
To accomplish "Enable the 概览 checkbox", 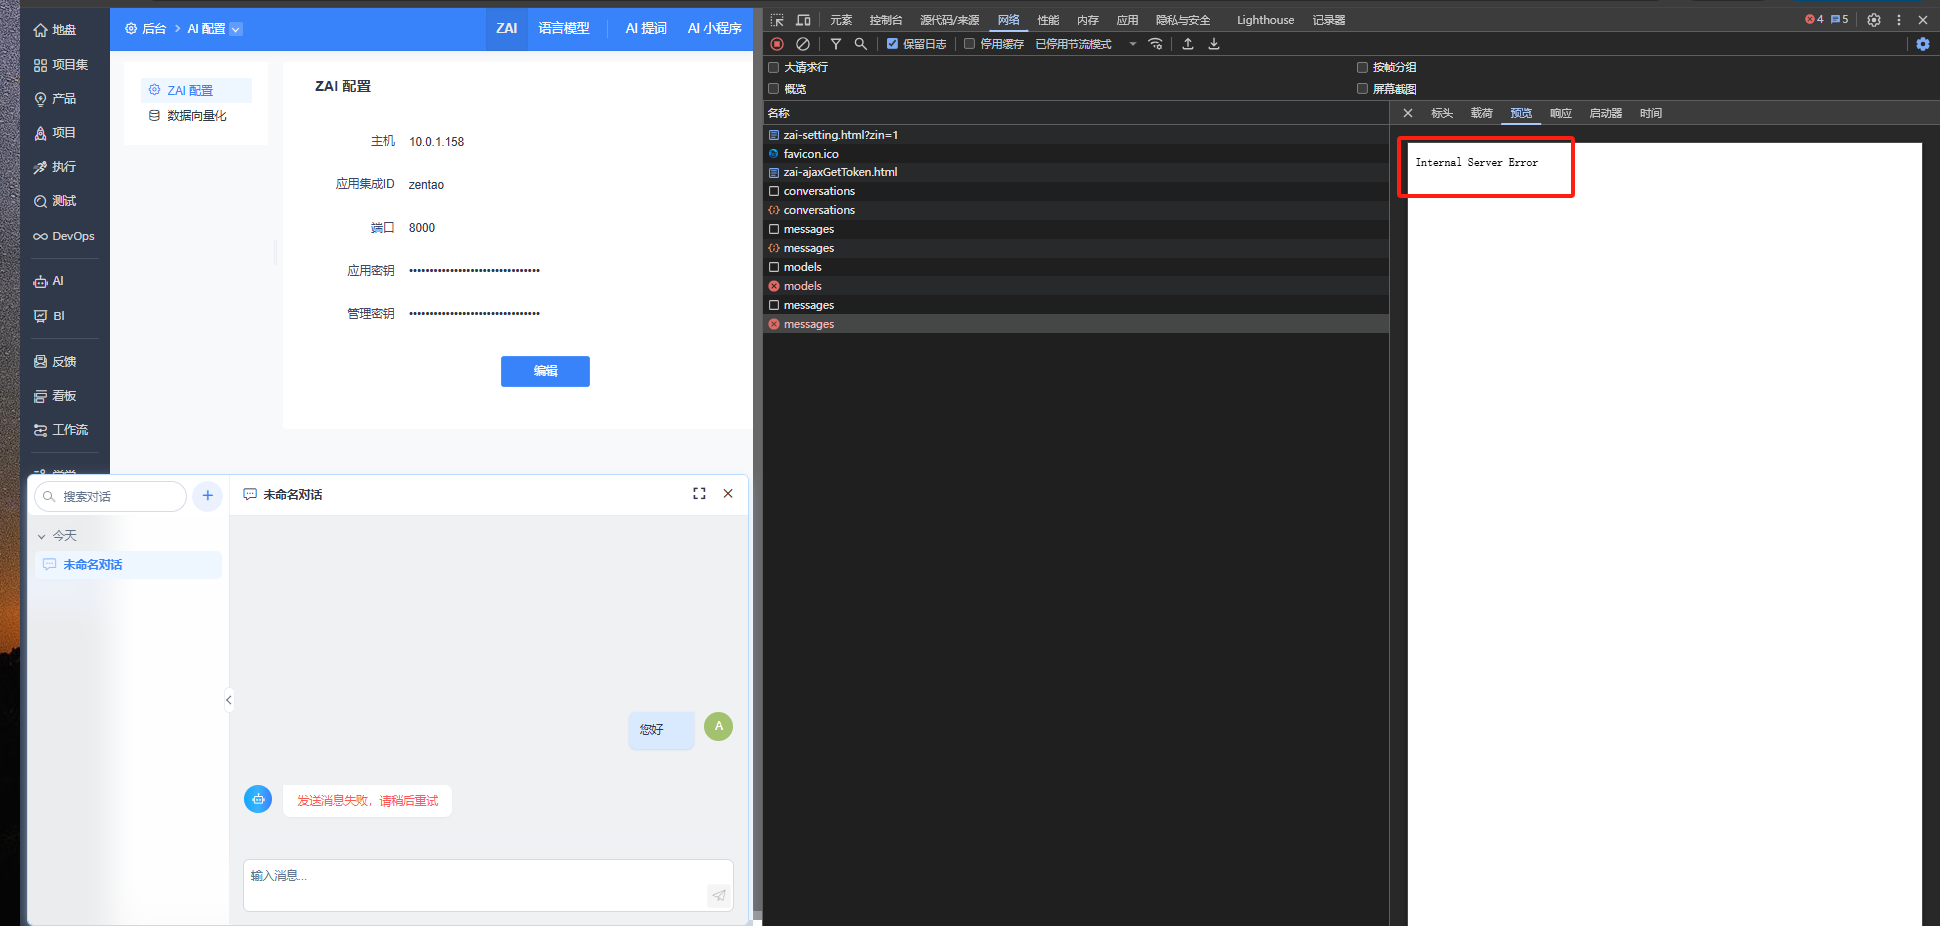I will (773, 89).
